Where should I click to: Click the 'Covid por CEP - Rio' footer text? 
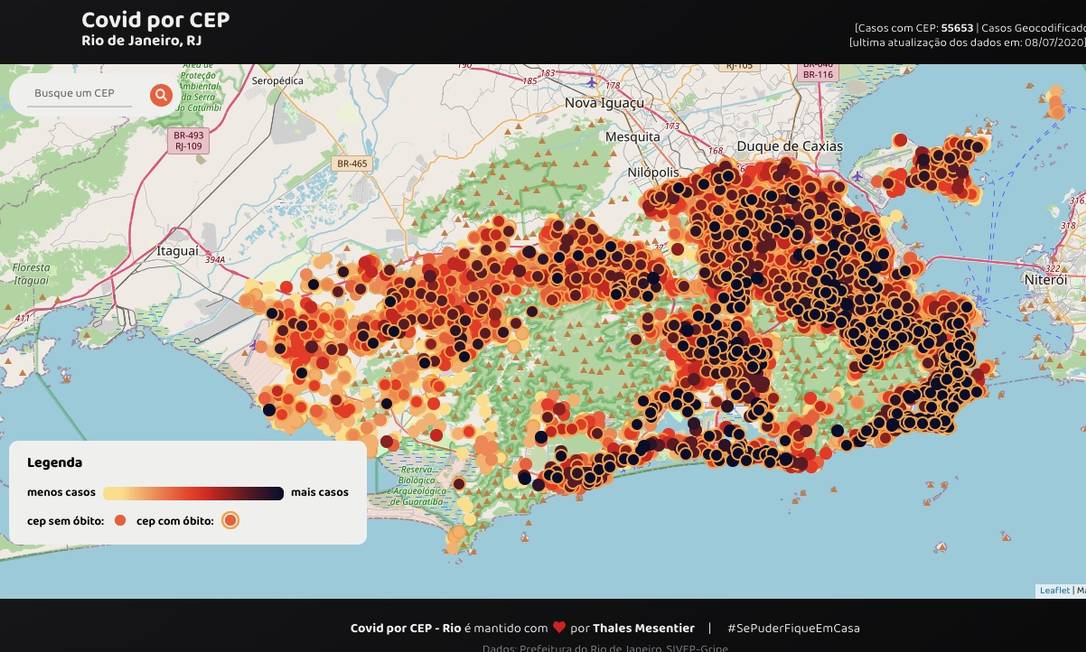405,628
